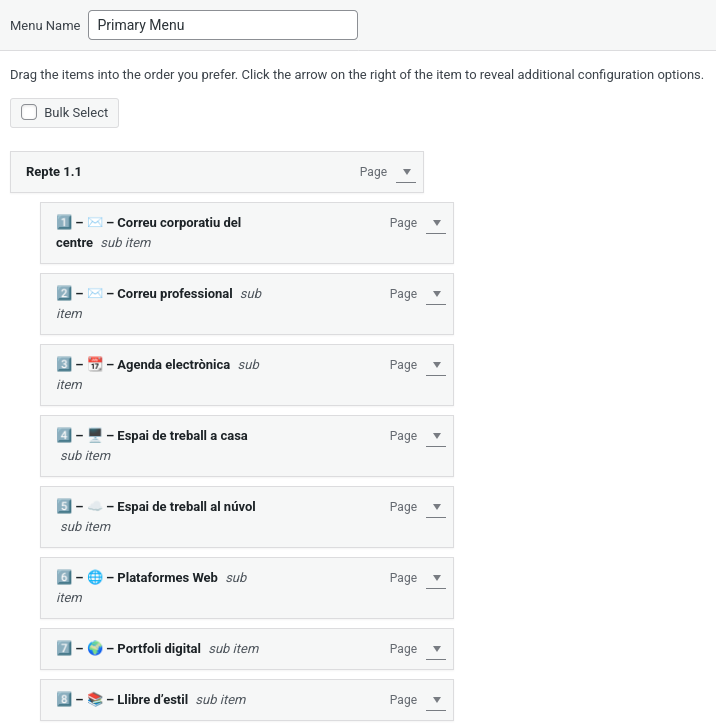Enable the Bulk Select checkbox
Image resolution: width=716 pixels, height=728 pixels.
[x=29, y=113]
